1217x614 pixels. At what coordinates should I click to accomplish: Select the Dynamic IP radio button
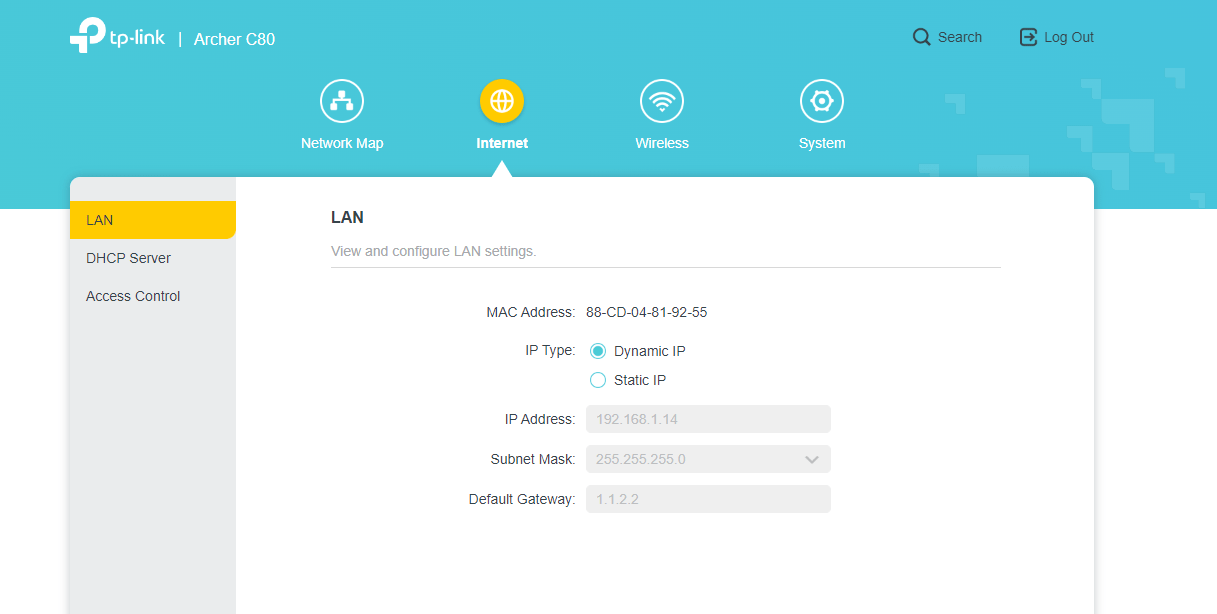(598, 351)
